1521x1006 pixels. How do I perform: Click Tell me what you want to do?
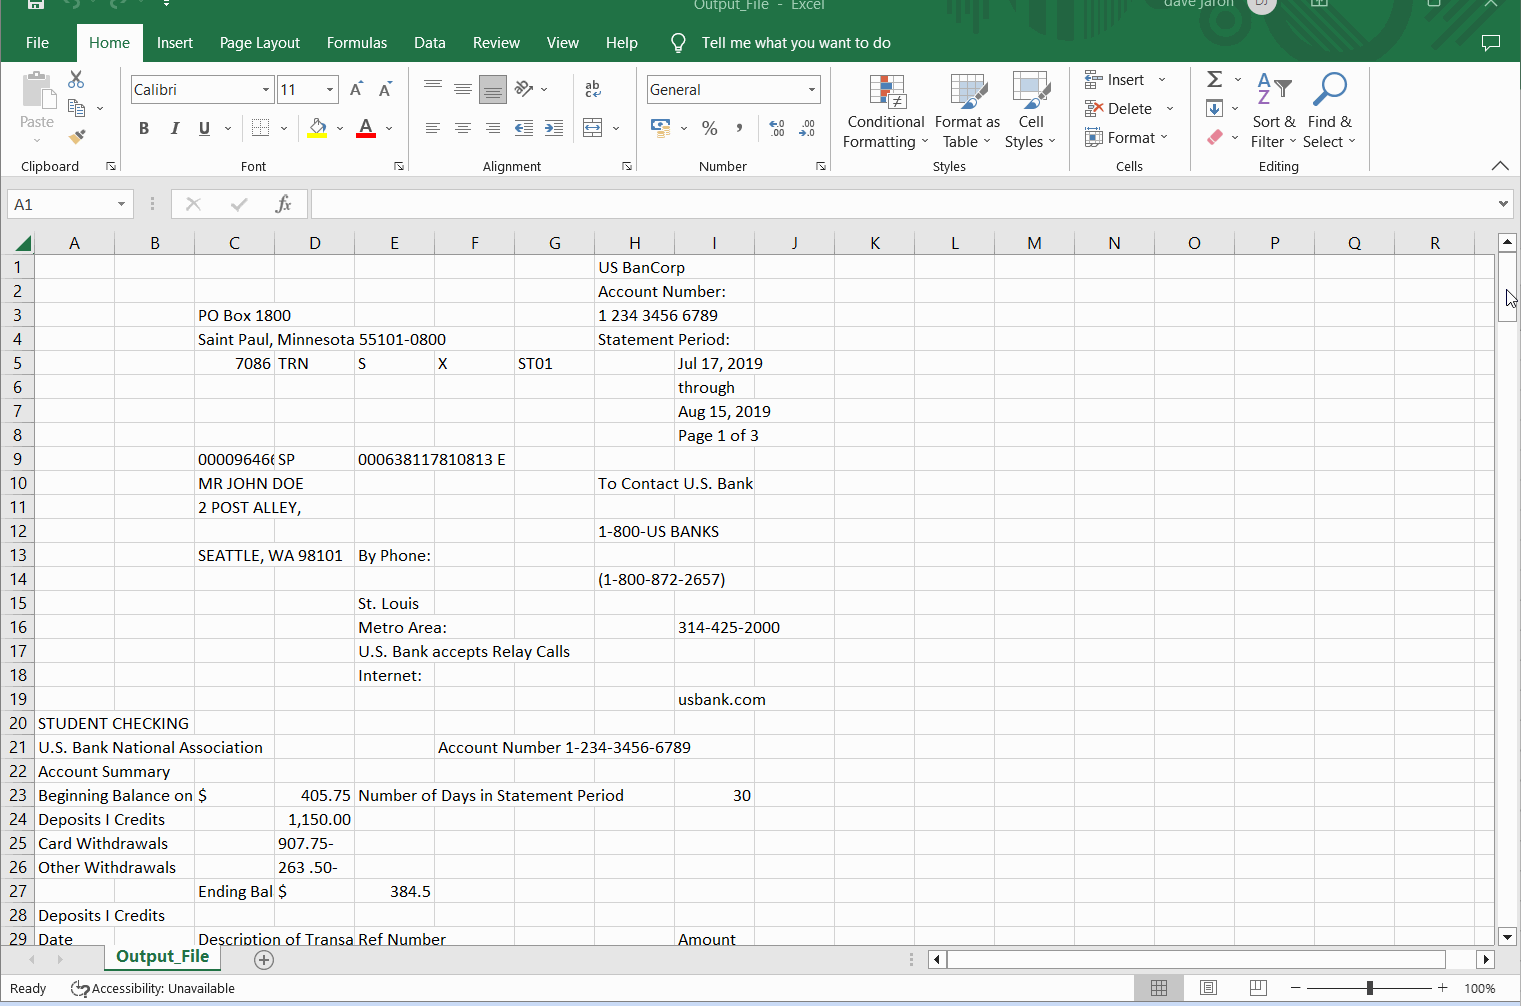coord(796,43)
